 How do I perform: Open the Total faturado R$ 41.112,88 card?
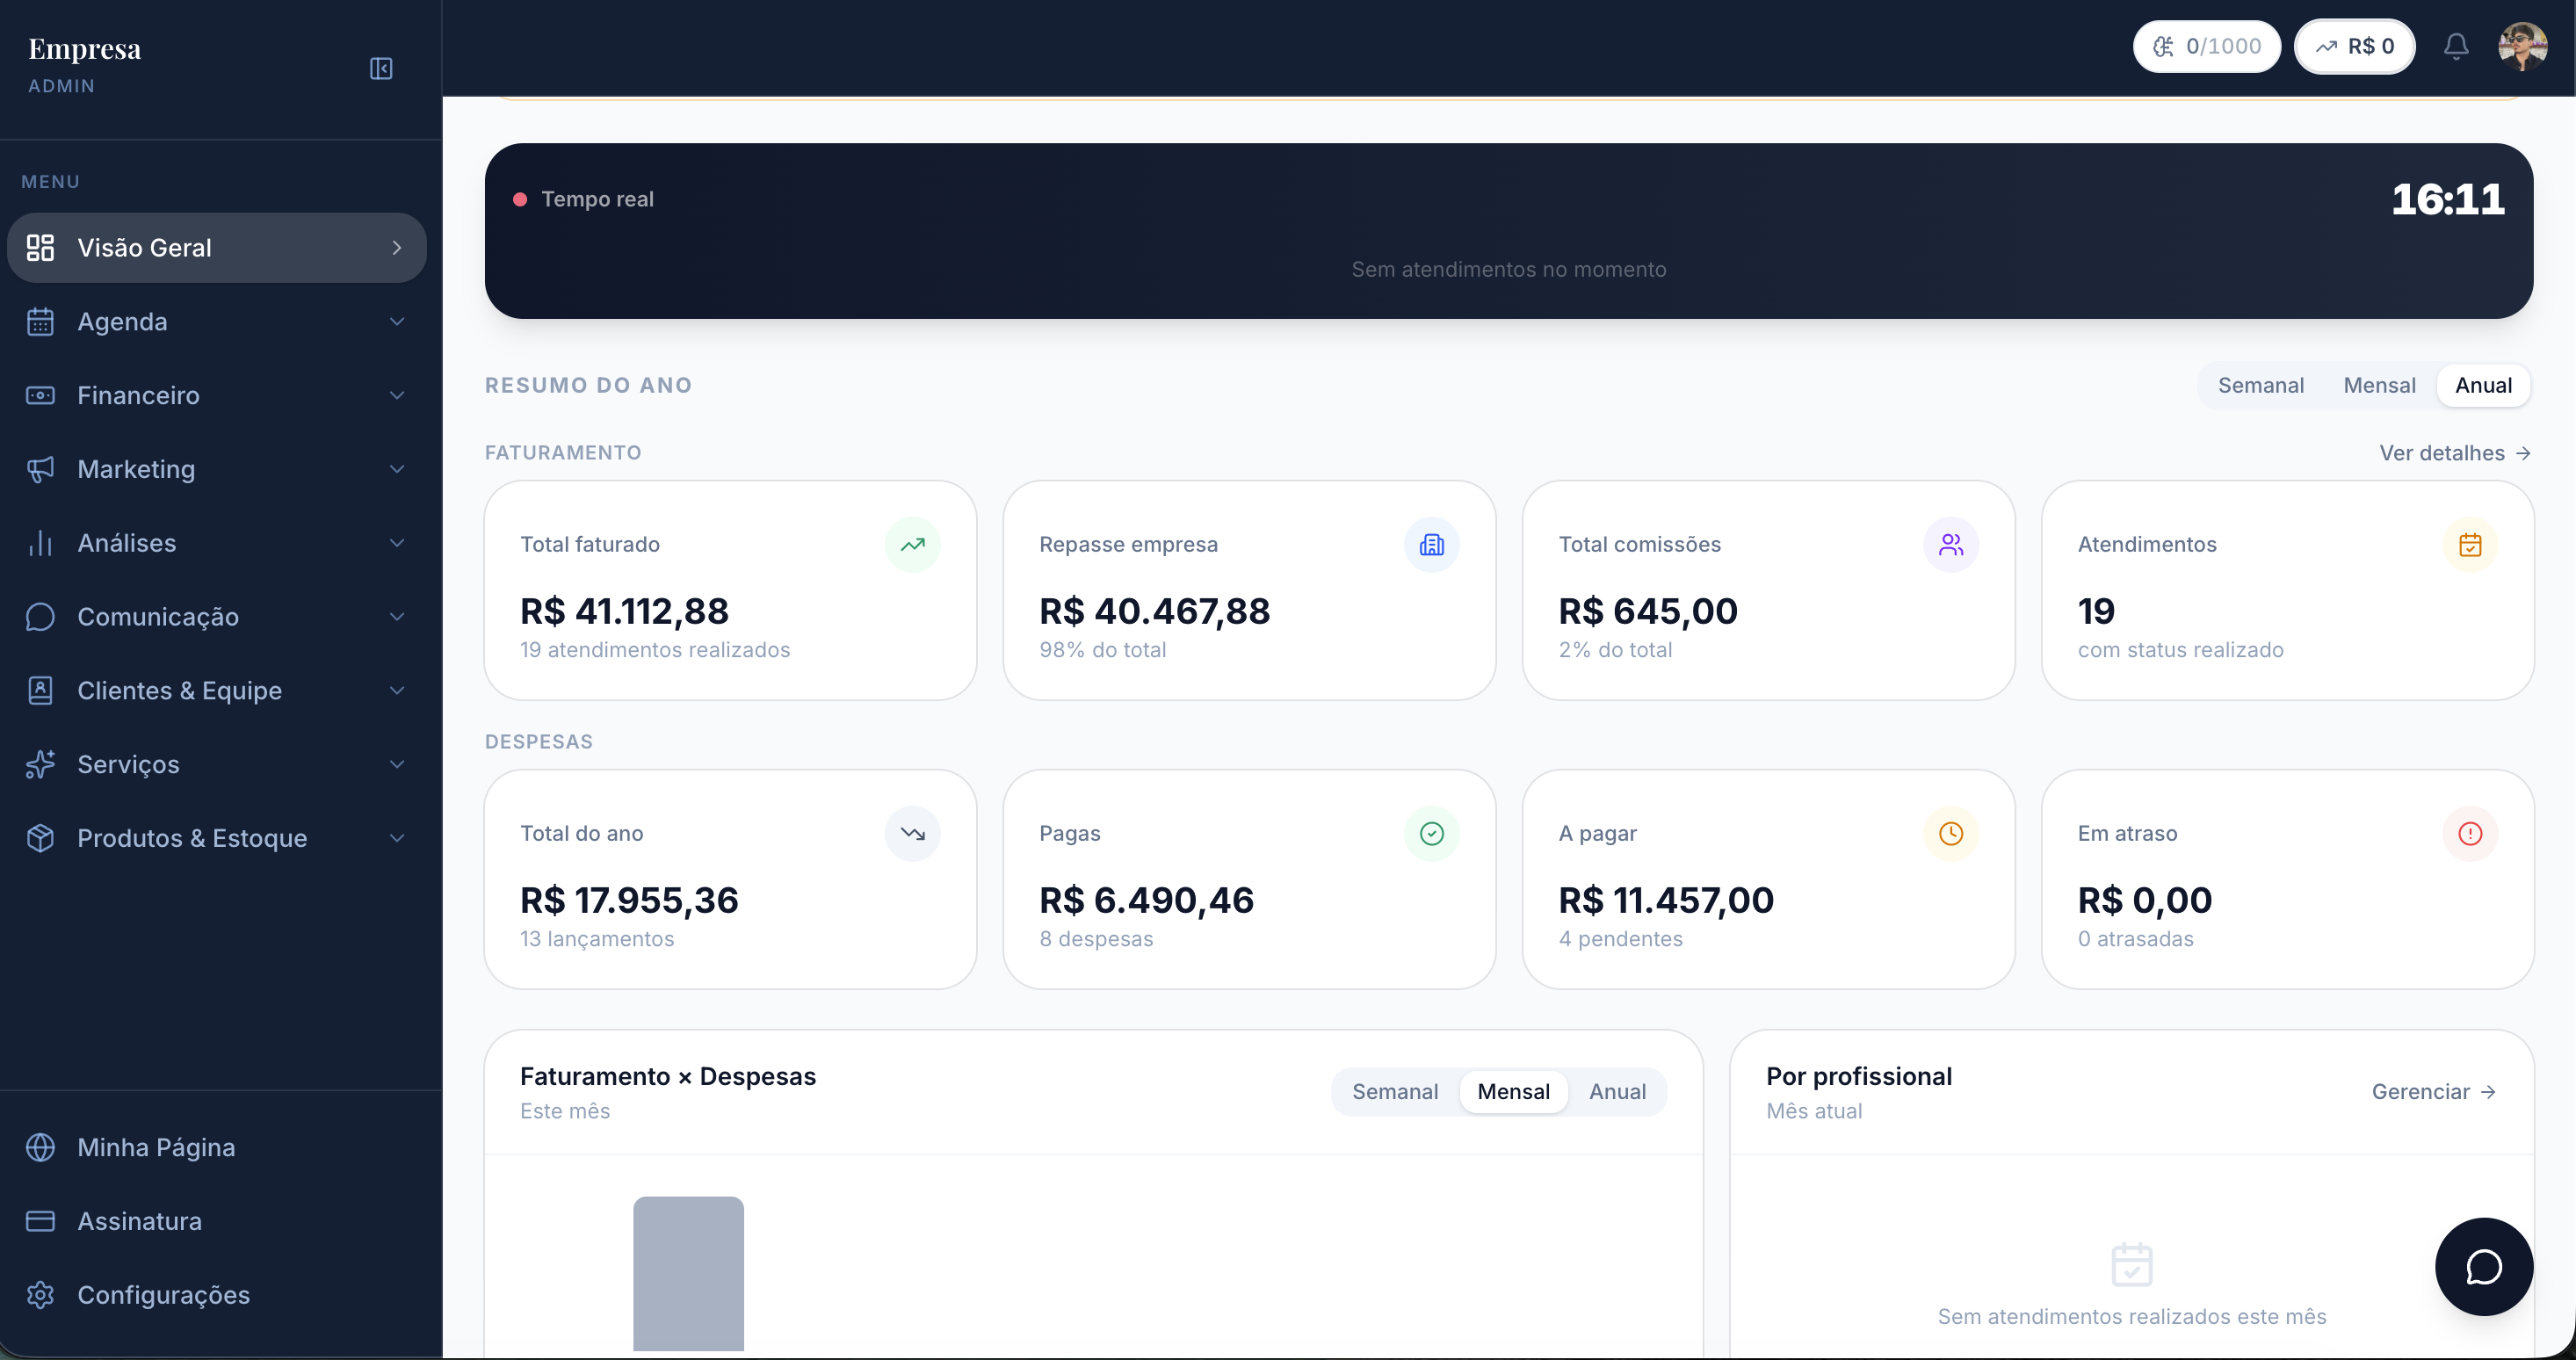pyautogui.click(x=730, y=590)
